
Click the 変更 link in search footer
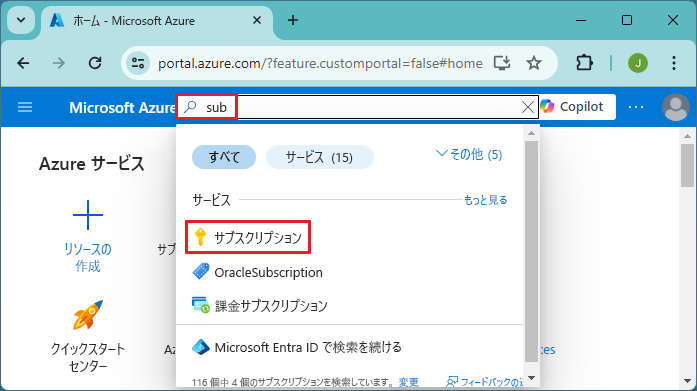click(x=409, y=382)
